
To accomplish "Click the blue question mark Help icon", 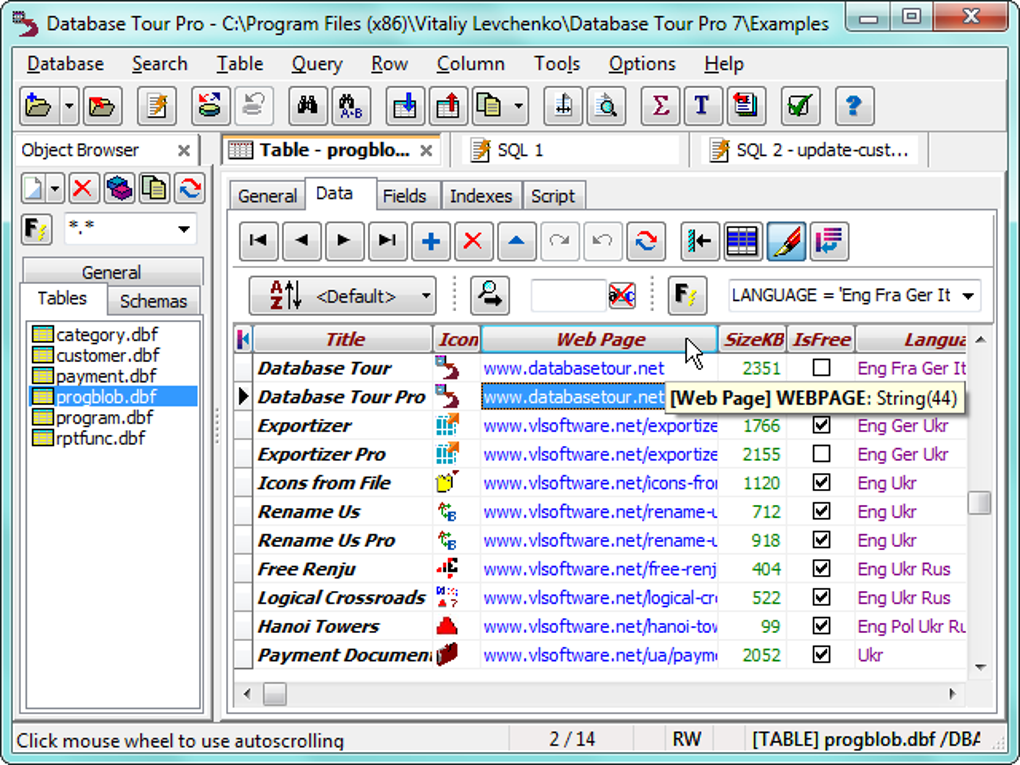I will pos(854,105).
